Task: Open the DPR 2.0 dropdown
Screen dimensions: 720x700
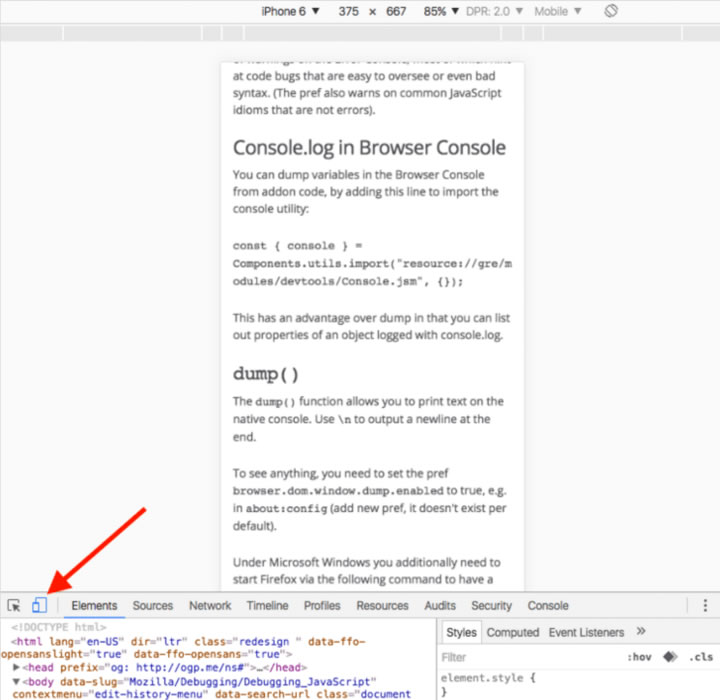Action: (494, 11)
